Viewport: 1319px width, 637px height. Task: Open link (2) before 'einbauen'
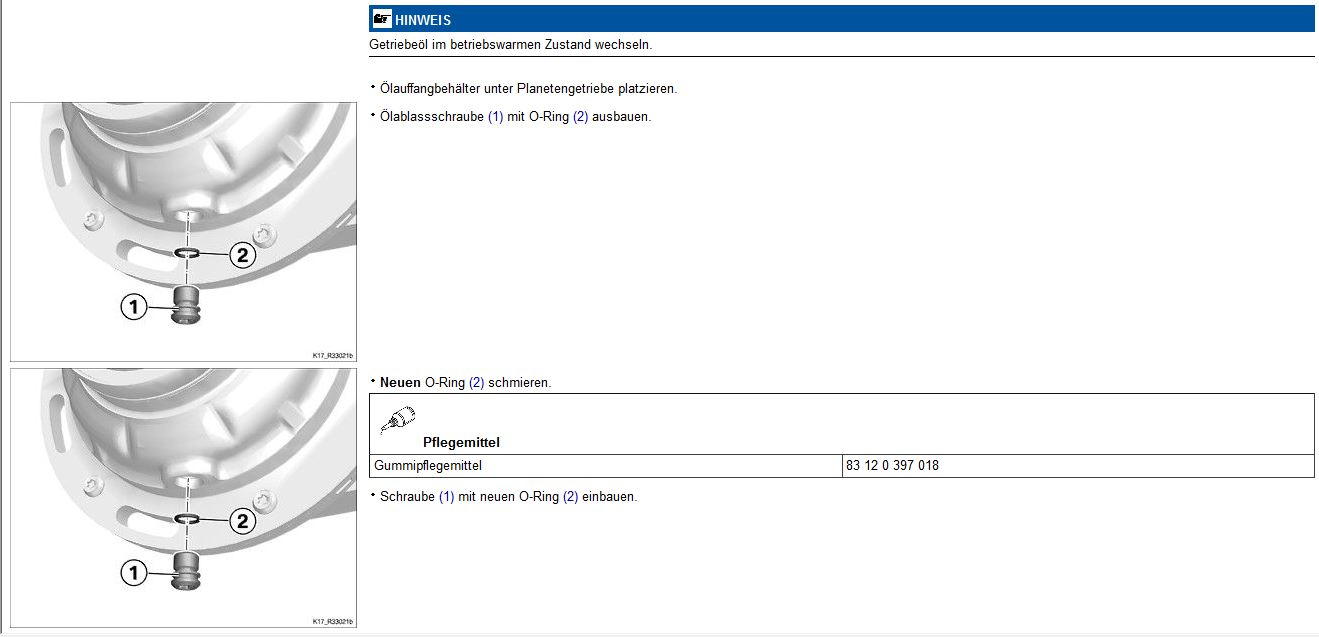point(570,496)
